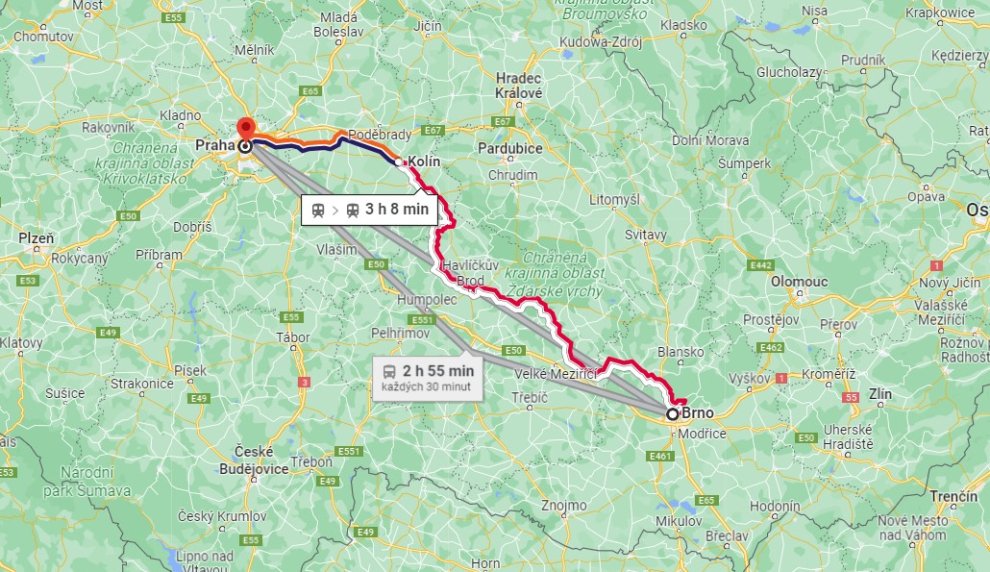Click the bus icon in the 2 h 55 min box
990x572 pixels.
click(389, 372)
